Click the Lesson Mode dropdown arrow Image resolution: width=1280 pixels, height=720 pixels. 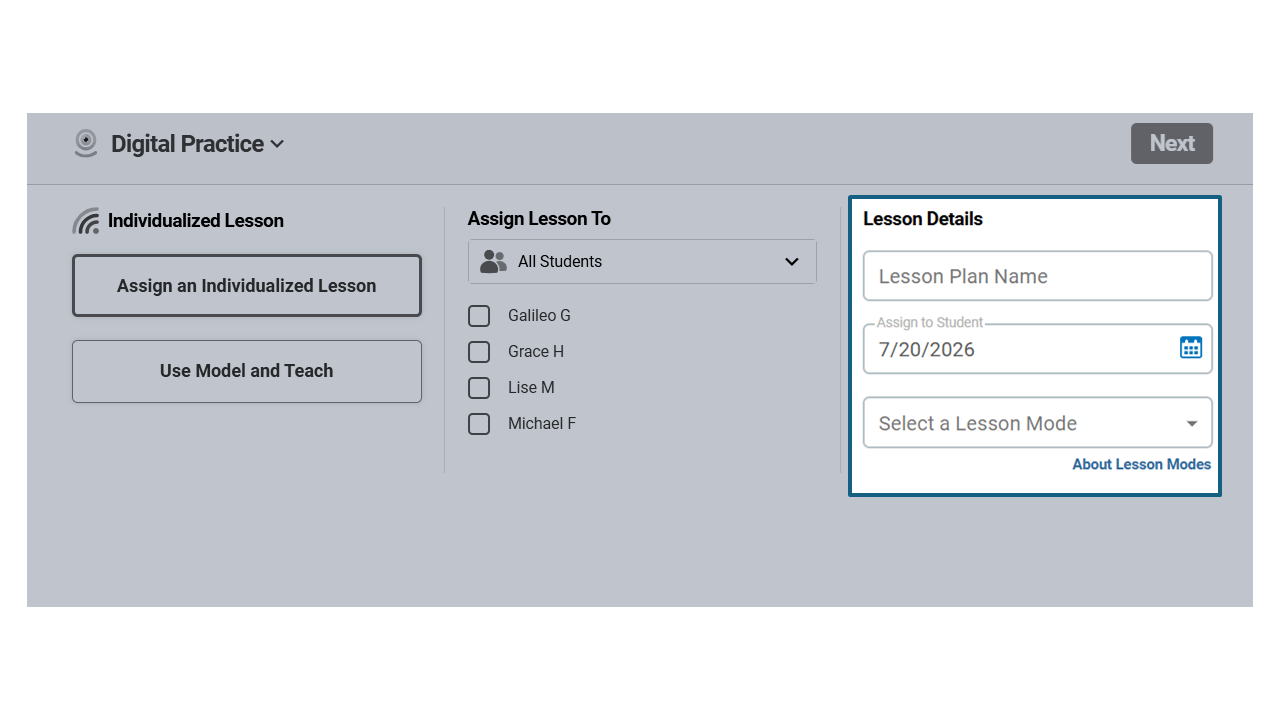[1191, 424]
